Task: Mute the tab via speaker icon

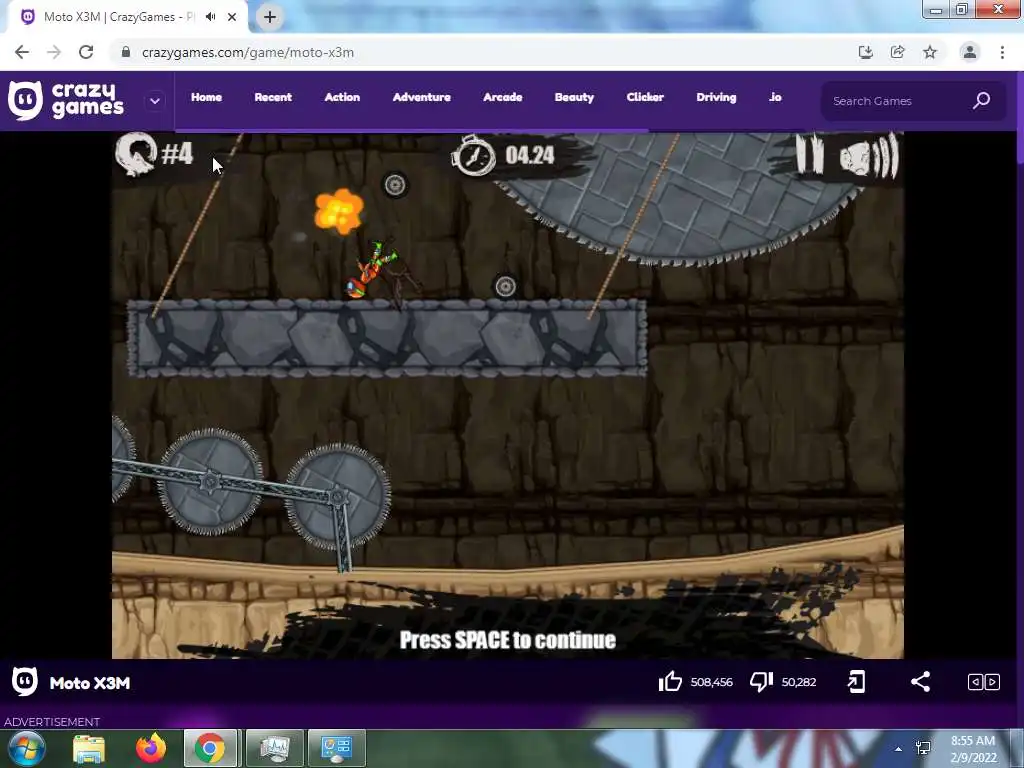Action: point(210,17)
